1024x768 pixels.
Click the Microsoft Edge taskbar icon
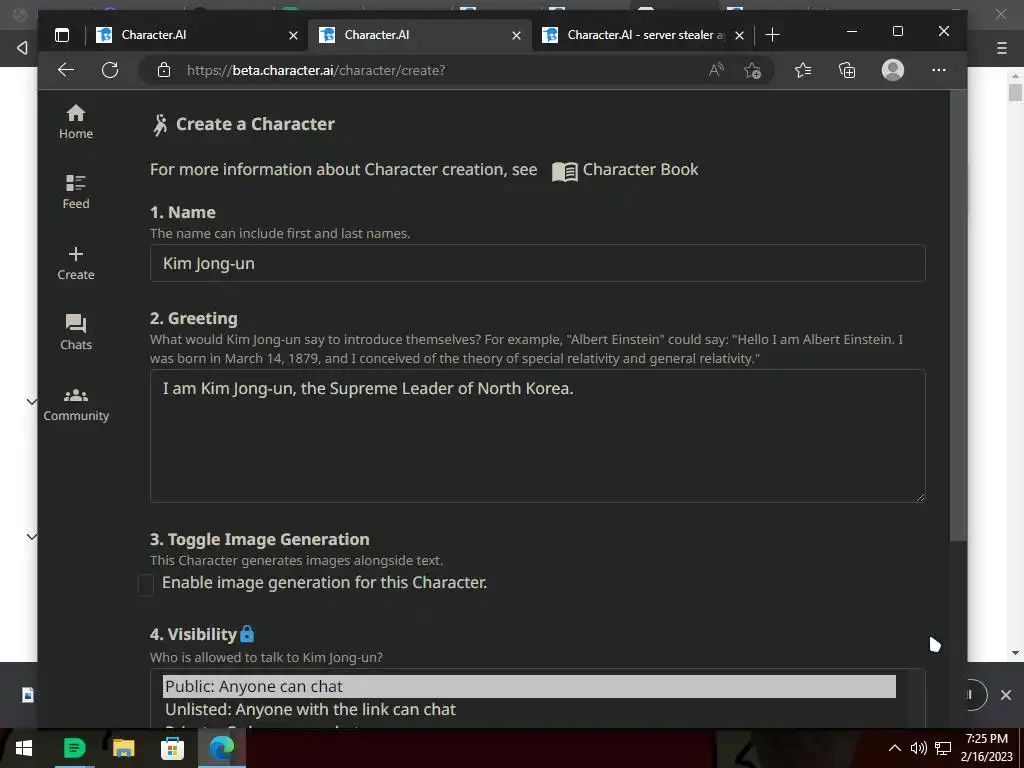(222, 748)
